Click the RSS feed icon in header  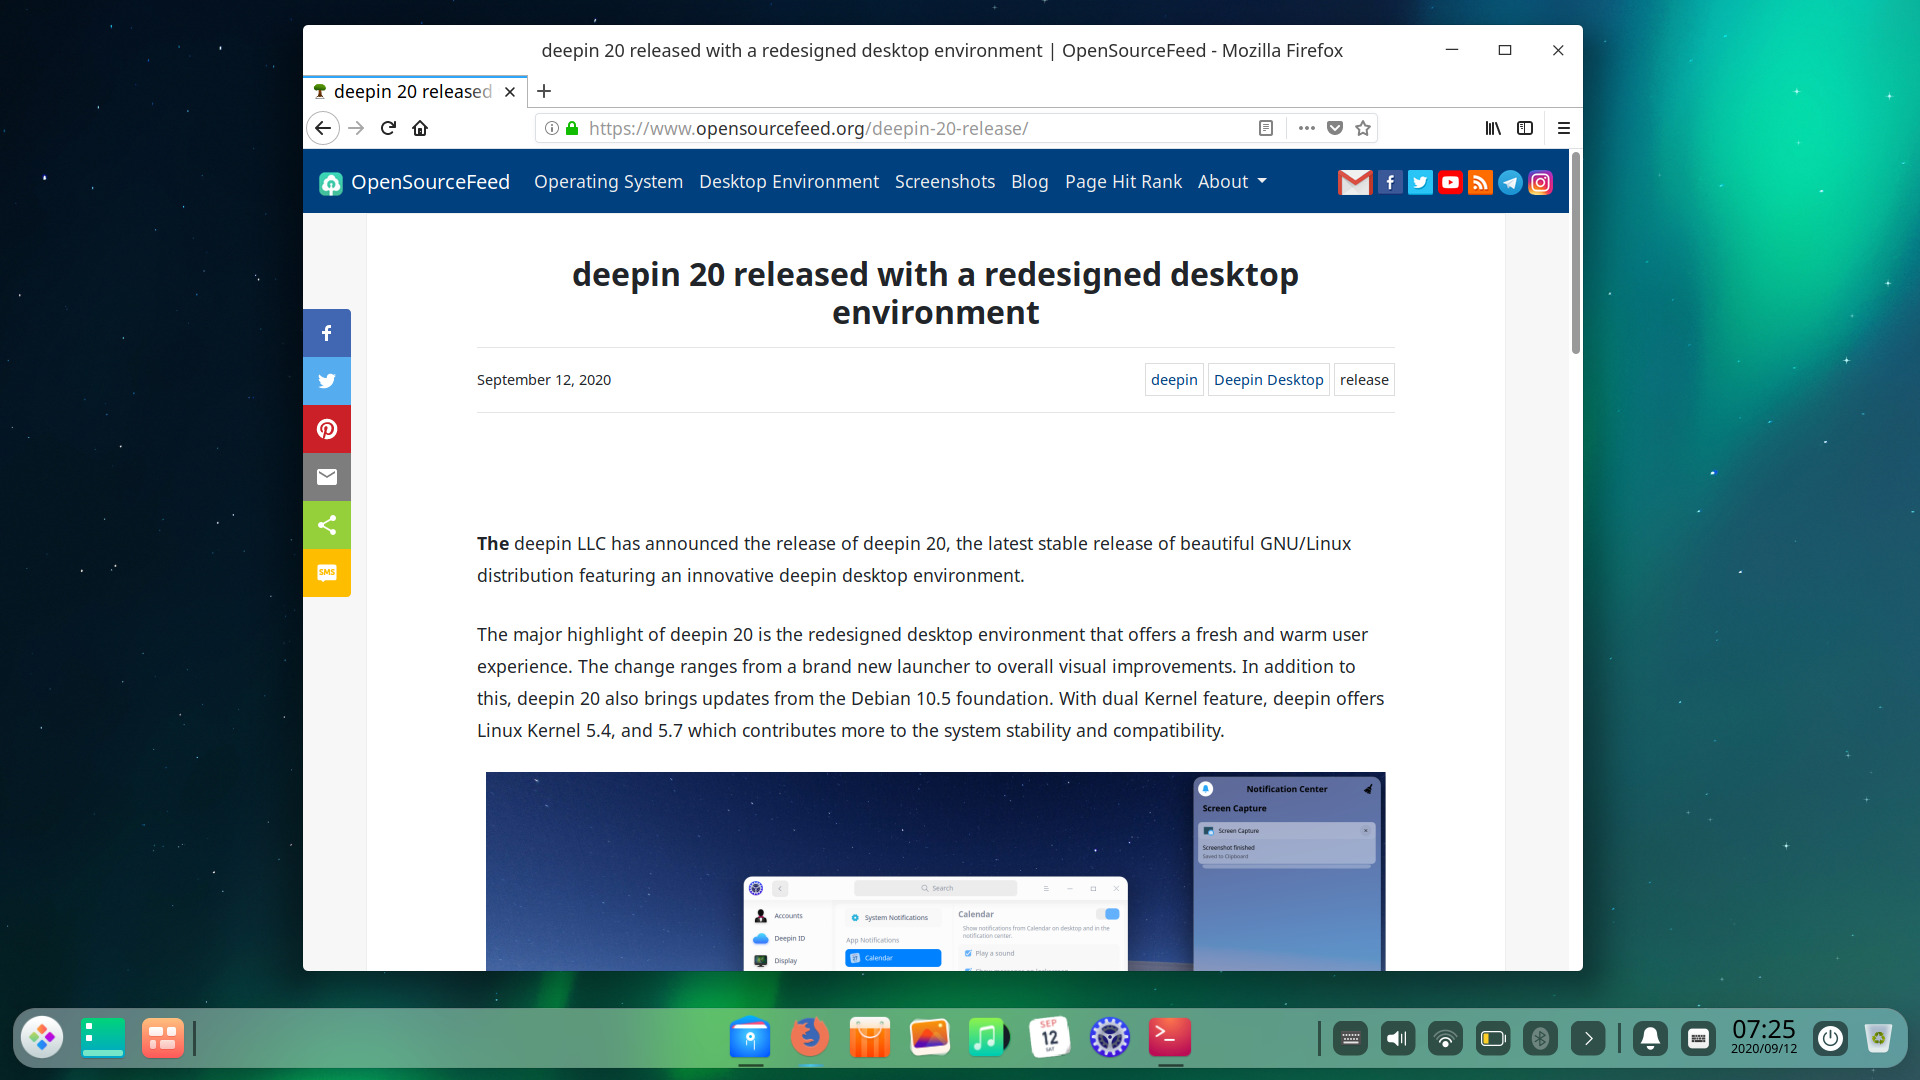click(x=1480, y=182)
